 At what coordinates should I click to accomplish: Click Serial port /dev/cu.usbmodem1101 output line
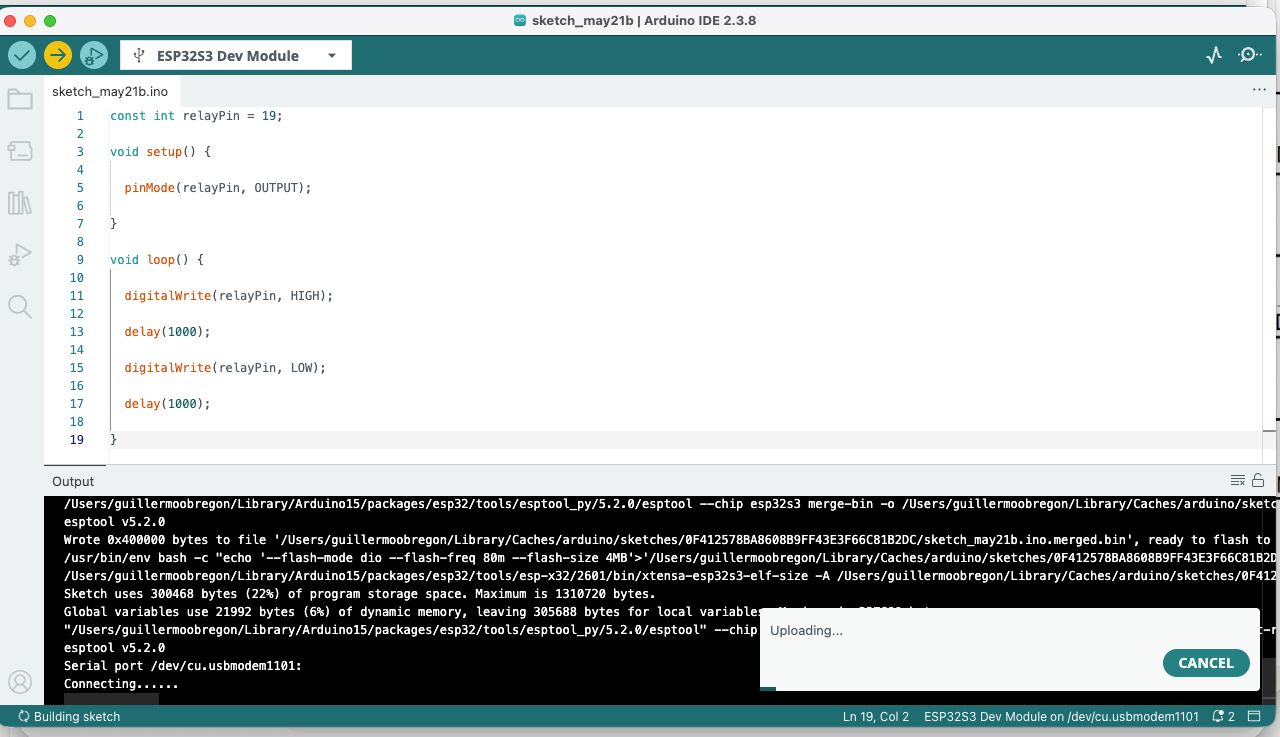point(182,666)
